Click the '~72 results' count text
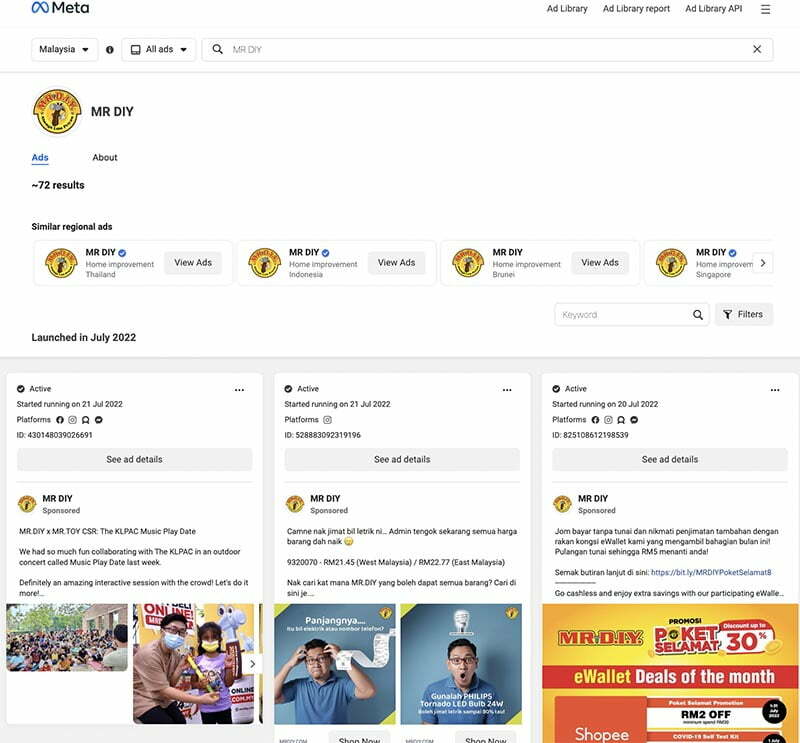 coord(58,185)
